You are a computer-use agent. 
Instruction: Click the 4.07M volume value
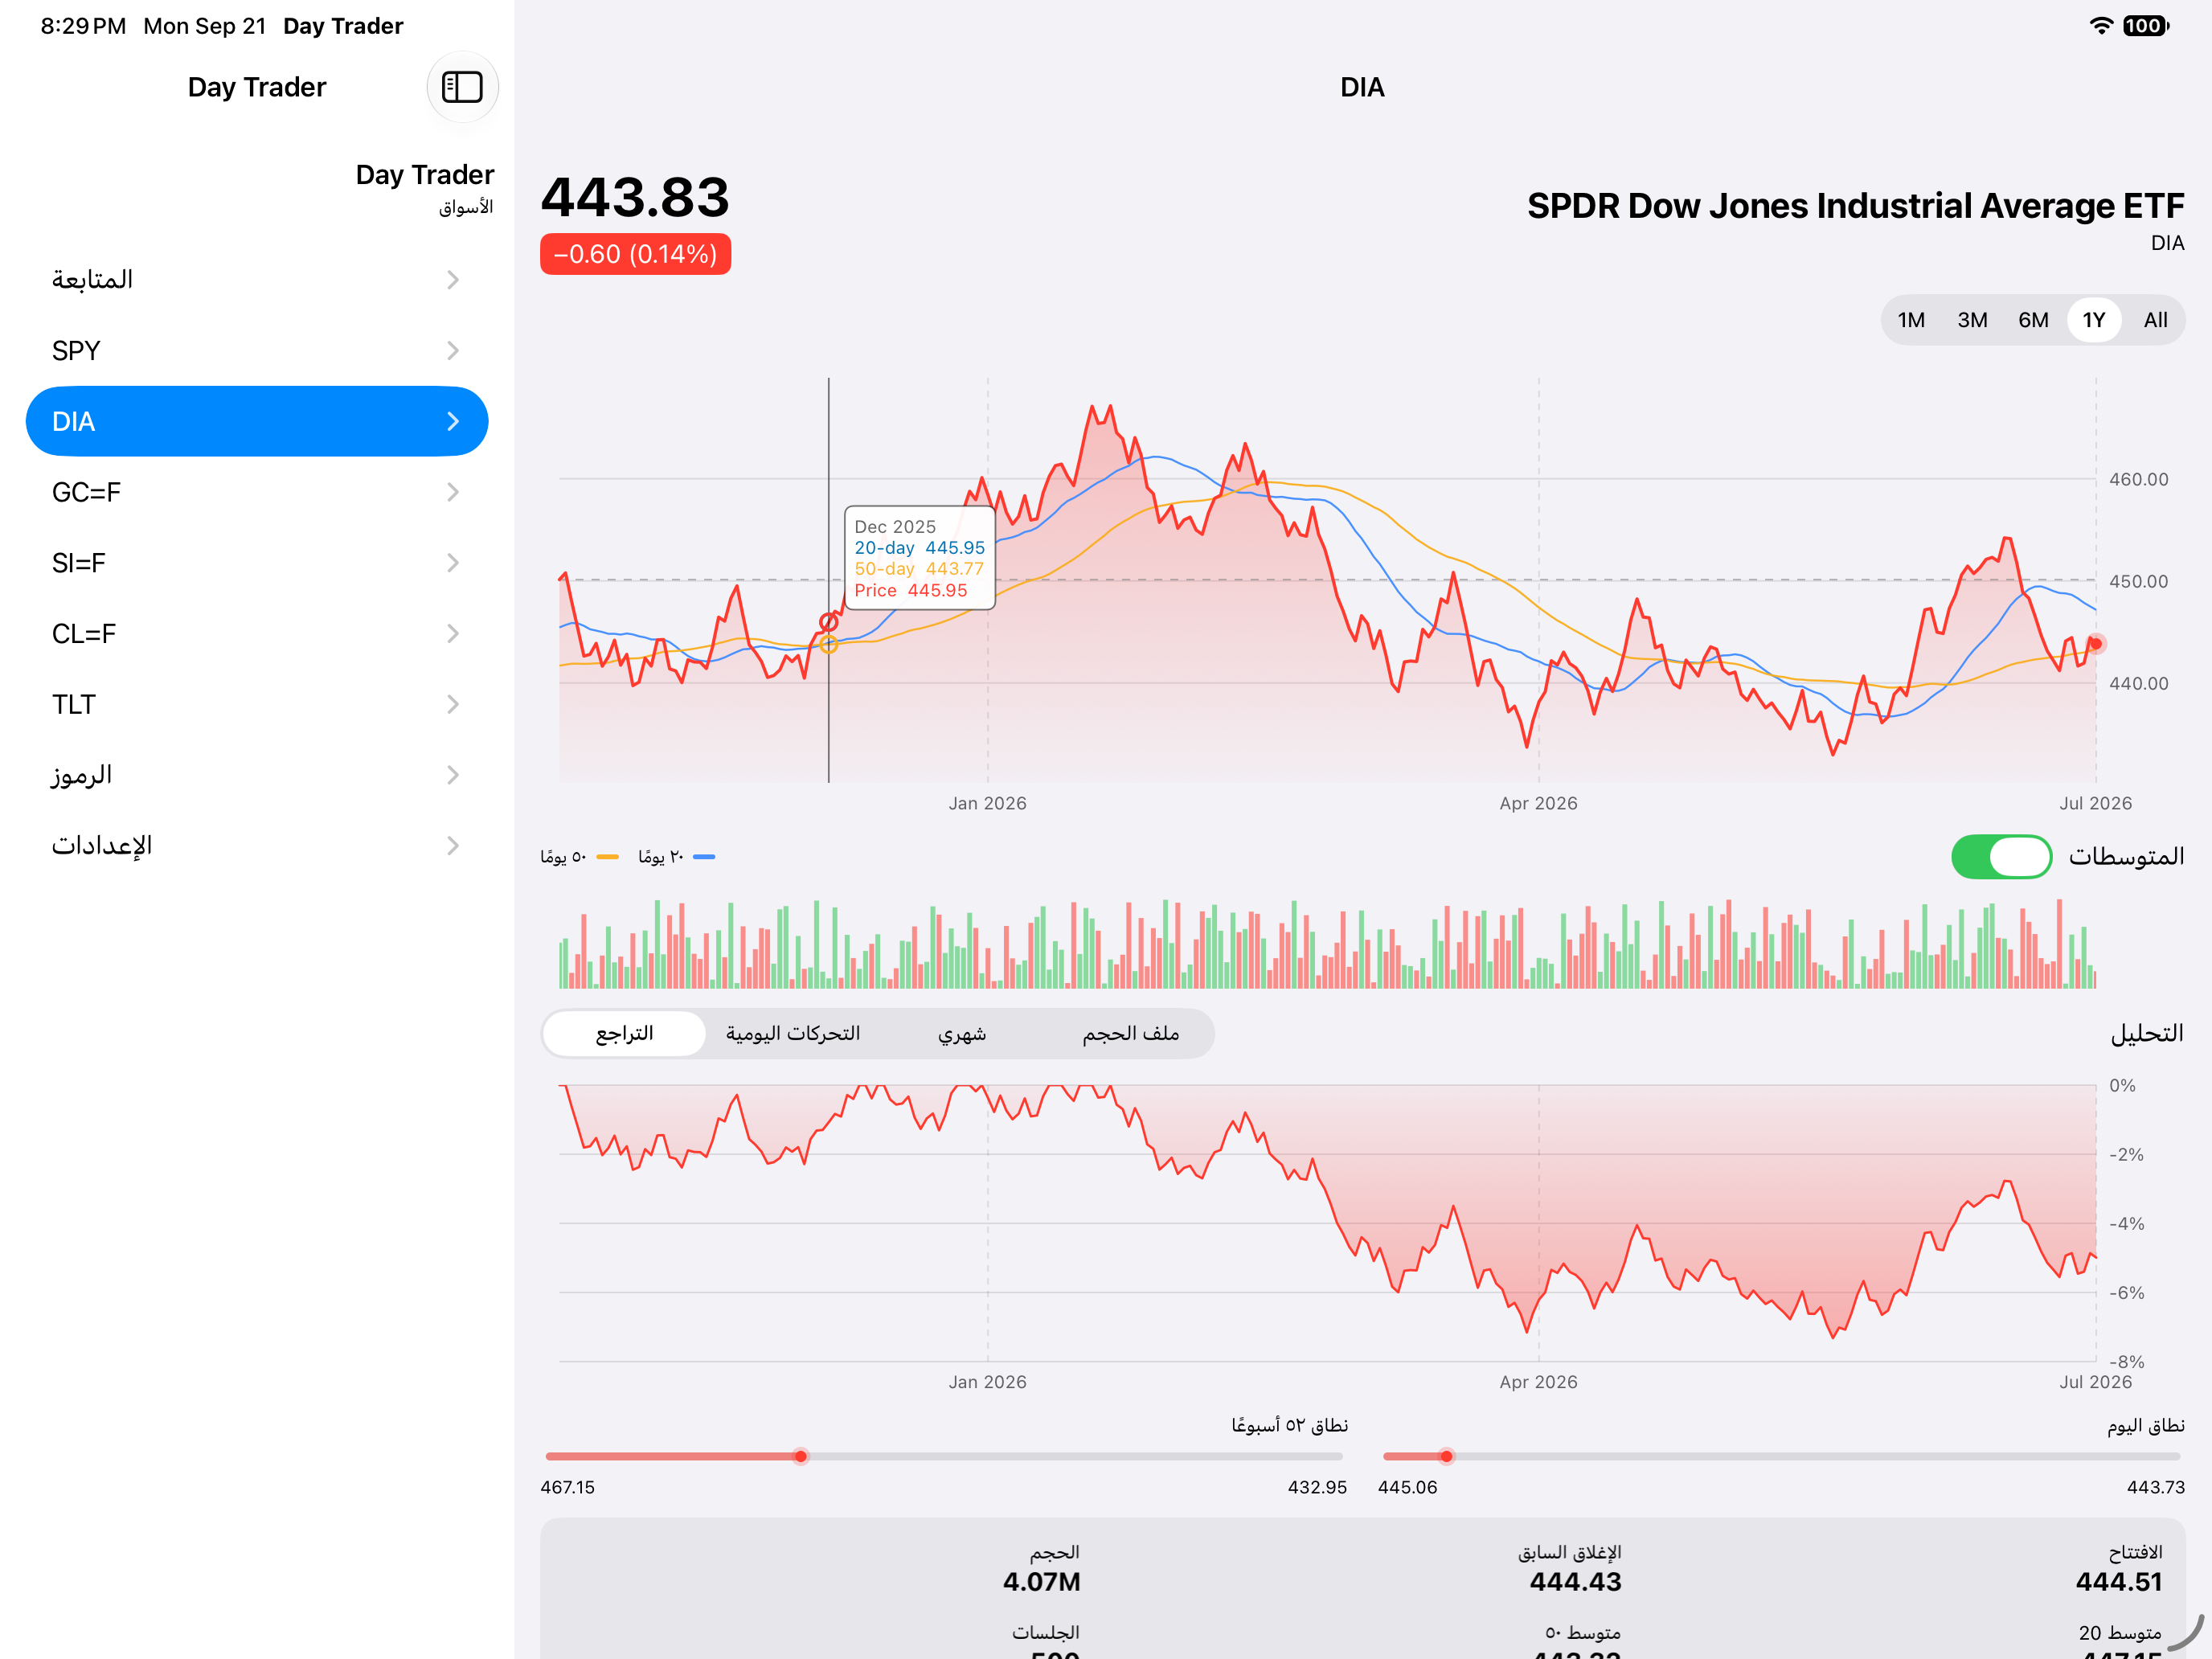[x=1041, y=1582]
